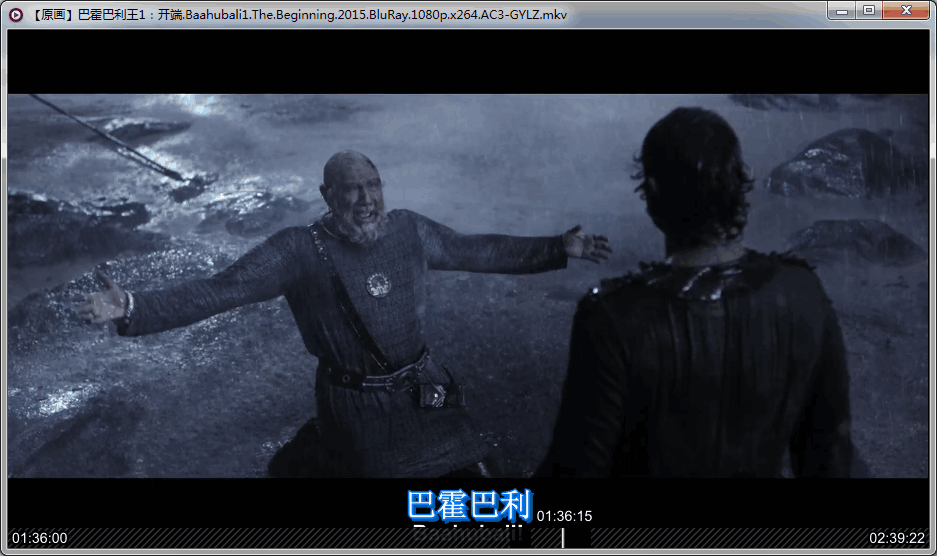Seek within hatched progress bar left portion
This screenshot has height=556, width=937.
250,538
